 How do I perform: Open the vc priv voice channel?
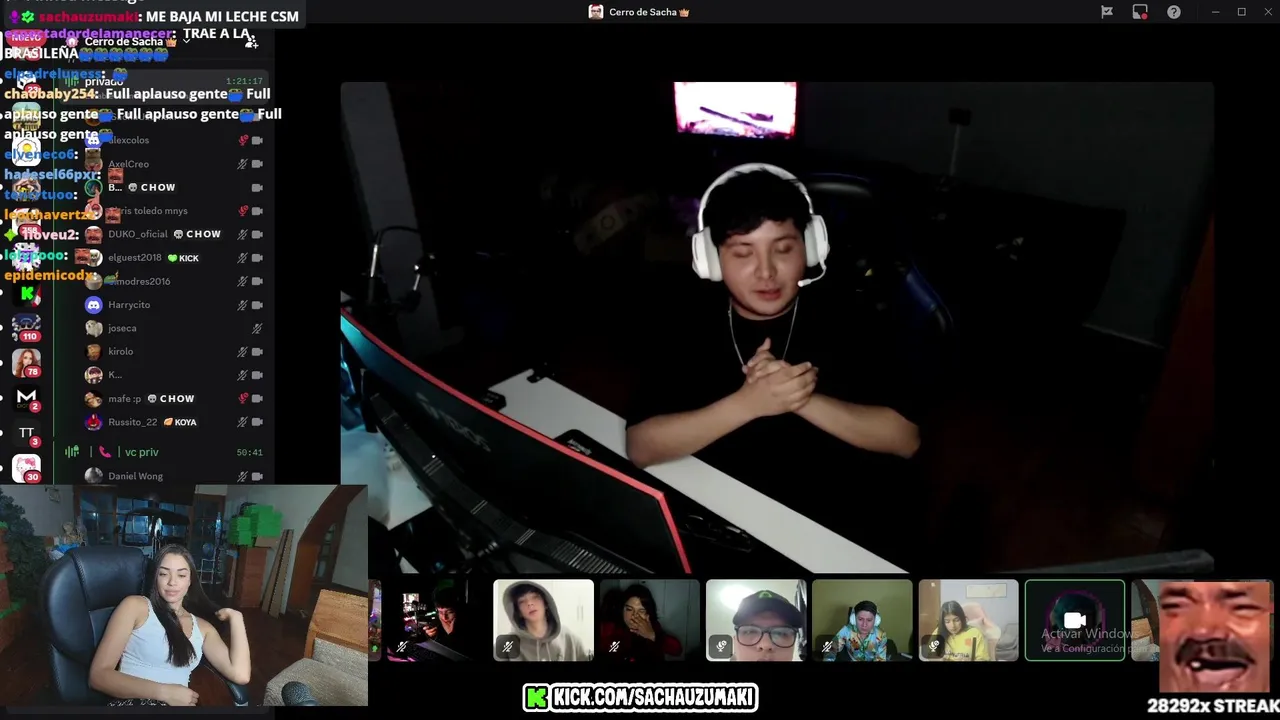click(163, 452)
